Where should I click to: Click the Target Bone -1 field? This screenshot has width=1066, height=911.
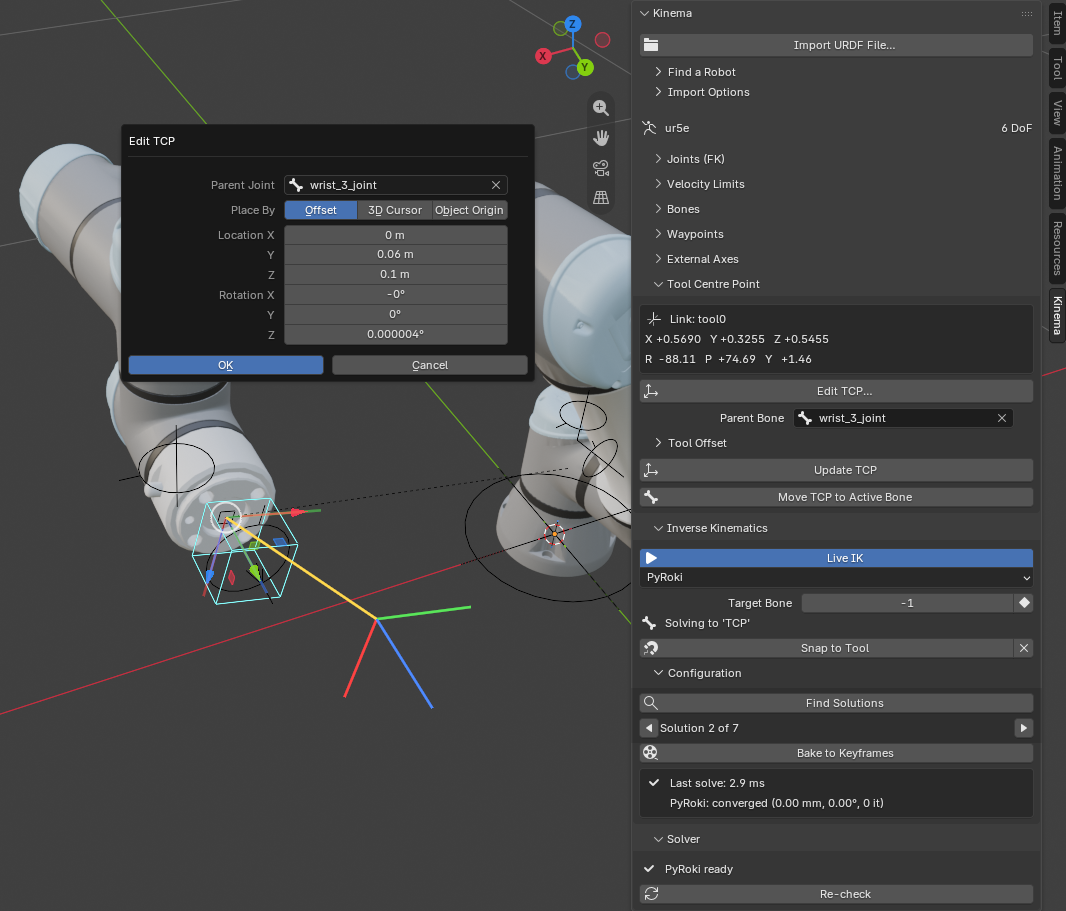click(907, 603)
